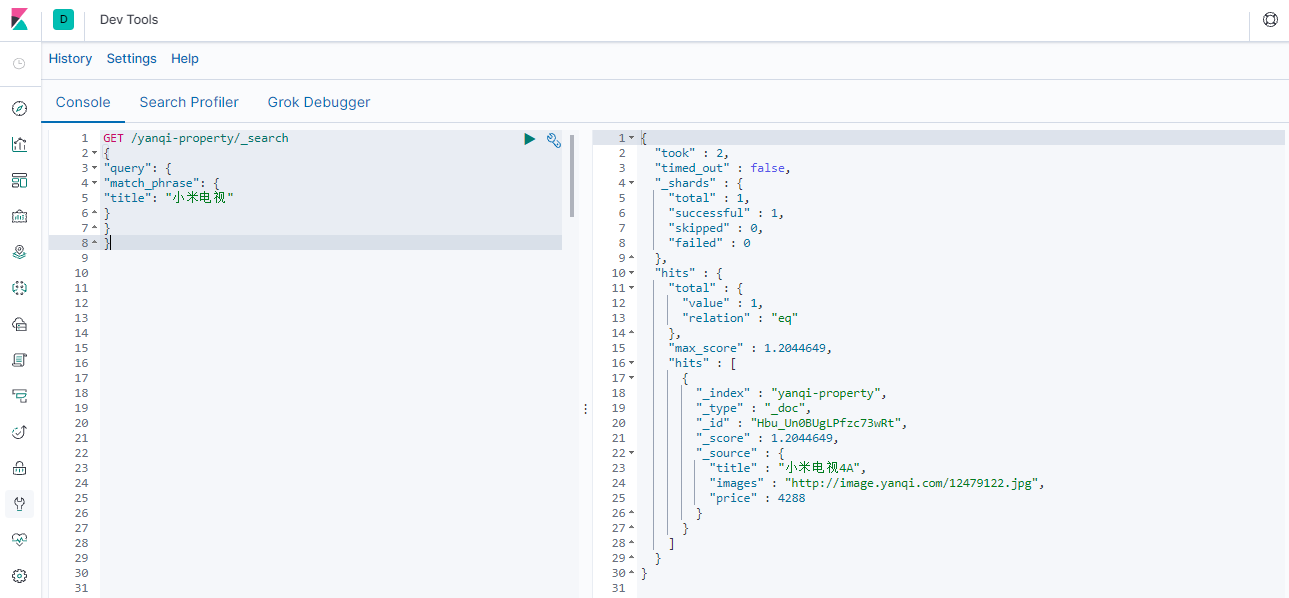Open Discover via the compass icon

tap(19, 108)
